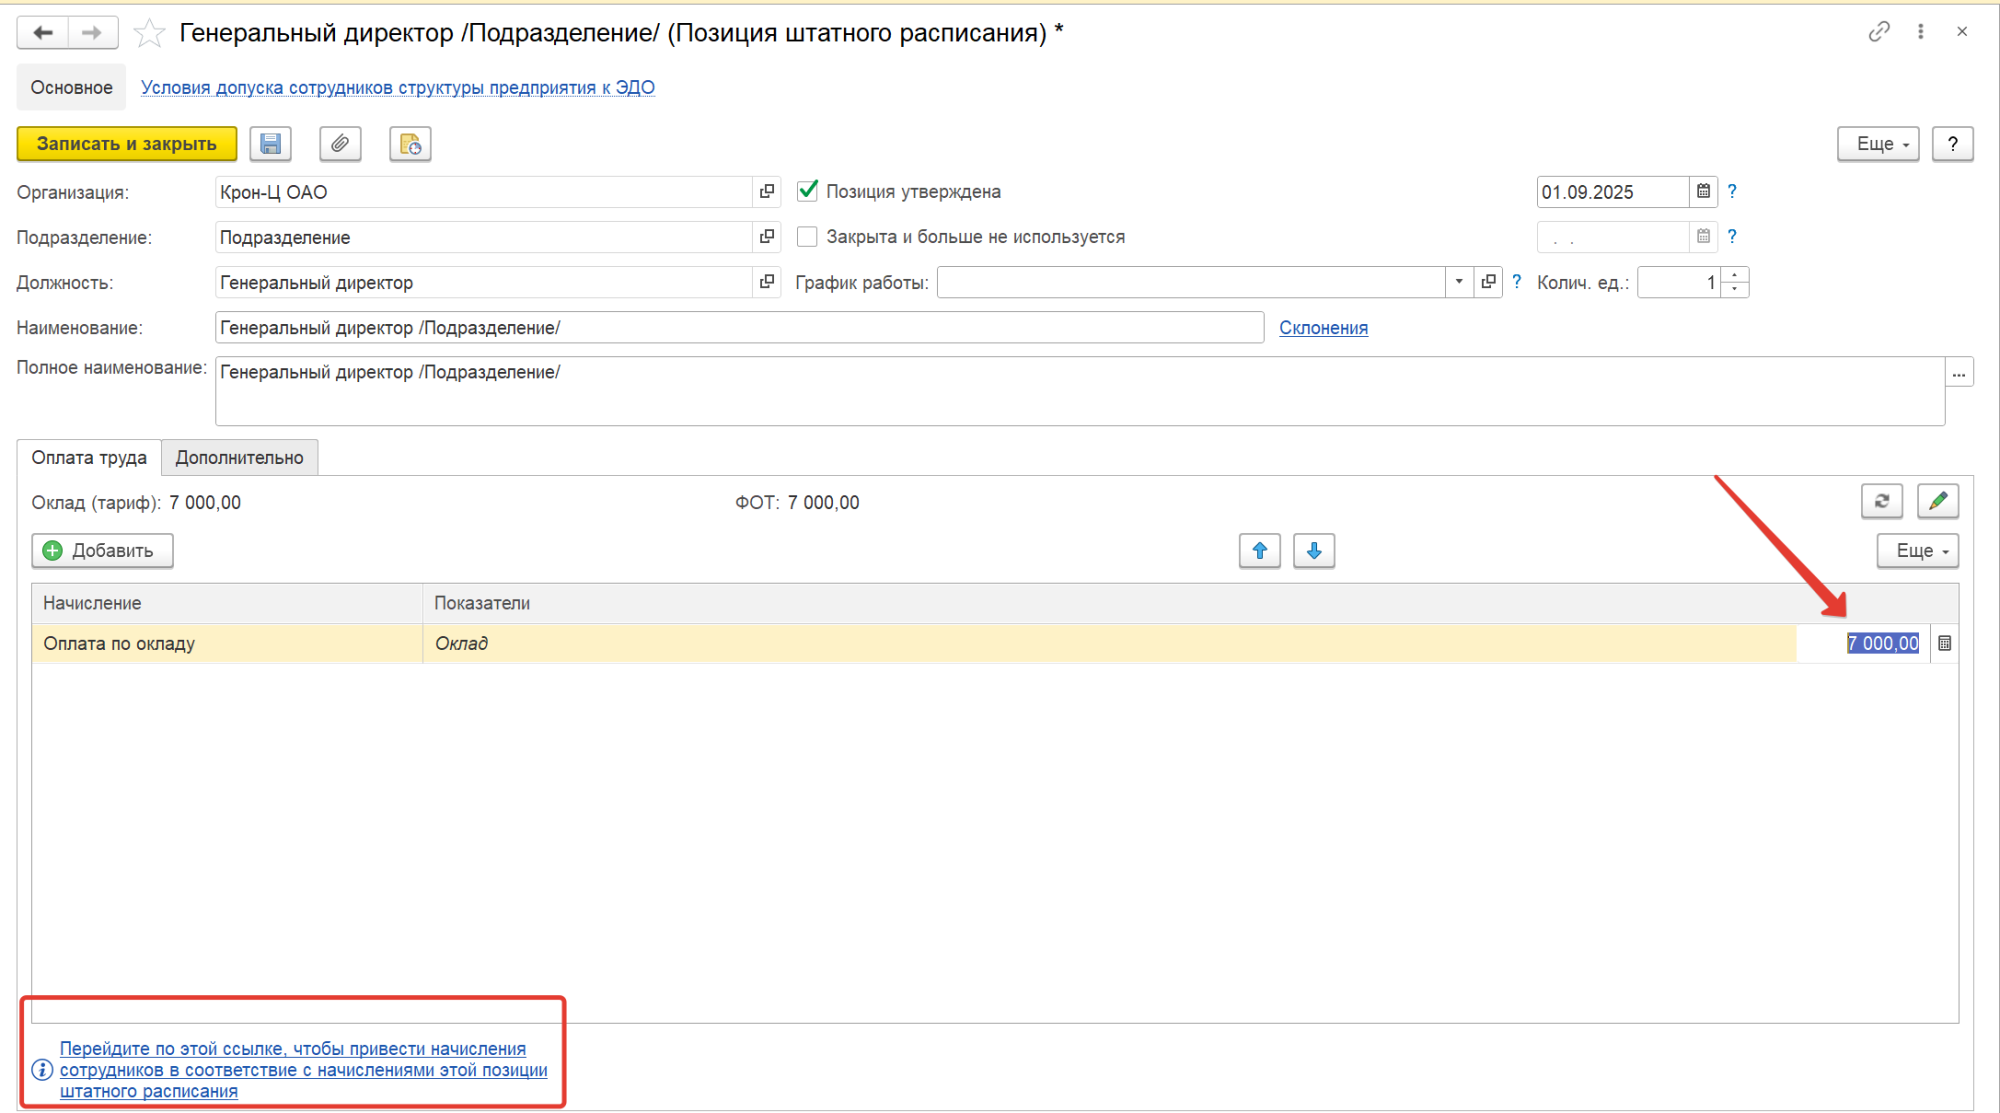Select the Основное navigation tab
The height and width of the screenshot is (1113, 2000).
tap(71, 88)
